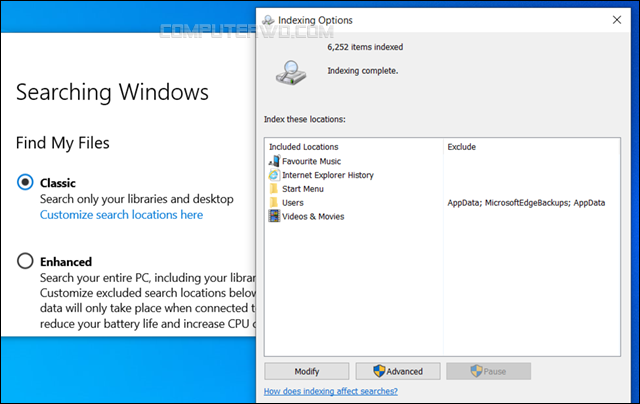Click the Index these locations label
The image size is (640, 404).
tap(304, 119)
